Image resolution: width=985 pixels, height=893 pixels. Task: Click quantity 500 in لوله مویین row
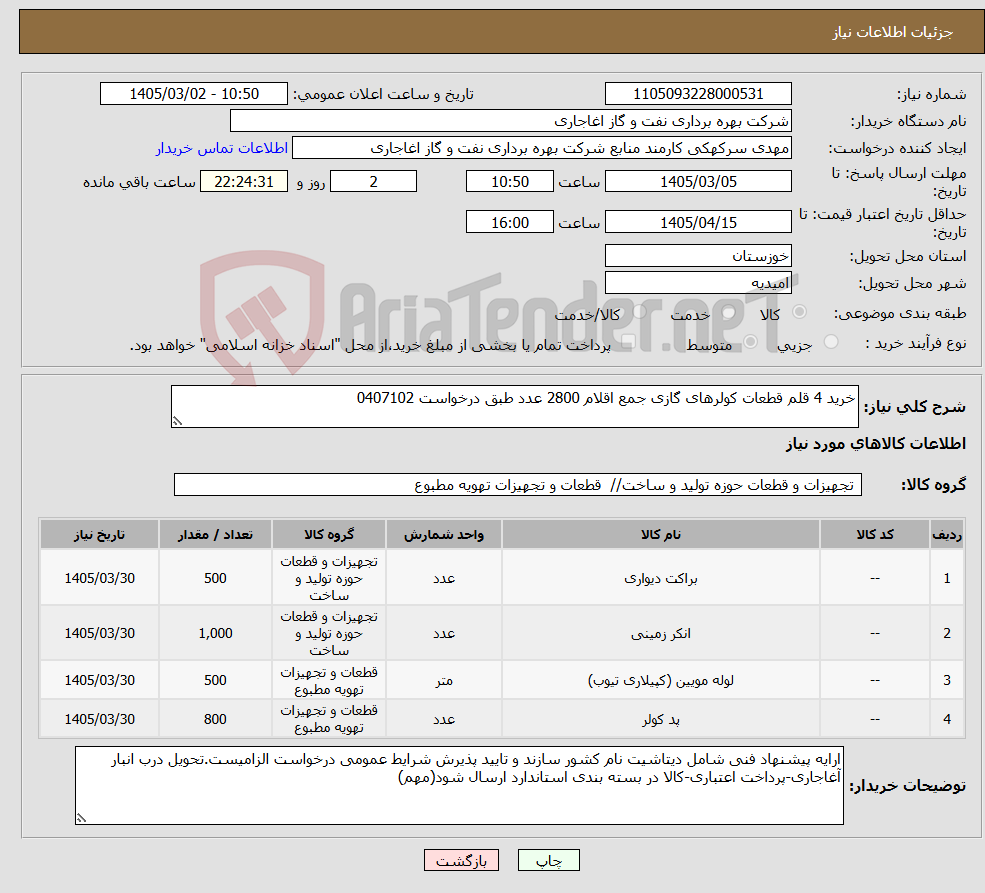click(215, 680)
